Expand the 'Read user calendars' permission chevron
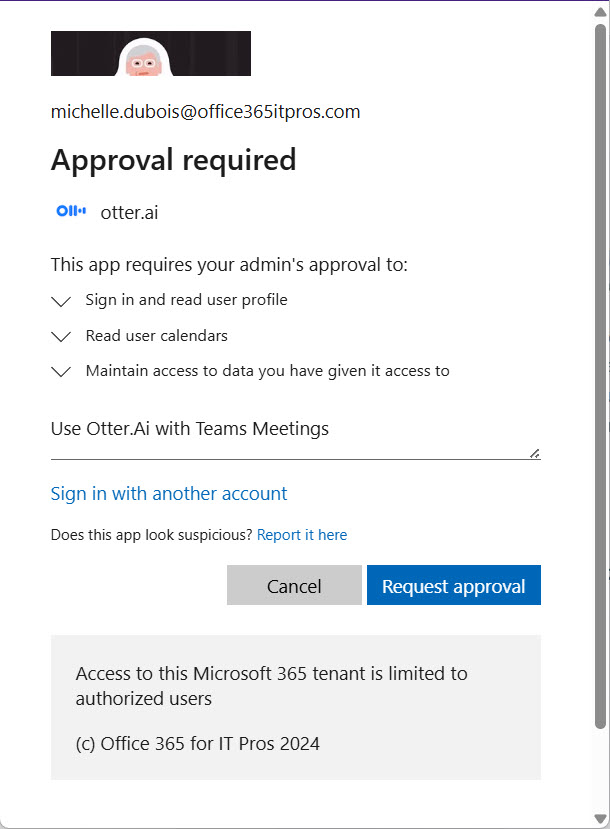610x829 pixels. [61, 336]
